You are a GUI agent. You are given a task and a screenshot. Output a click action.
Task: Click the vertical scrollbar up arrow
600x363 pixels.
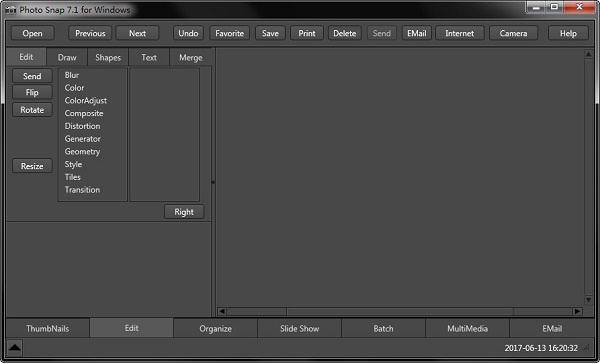coord(589,54)
